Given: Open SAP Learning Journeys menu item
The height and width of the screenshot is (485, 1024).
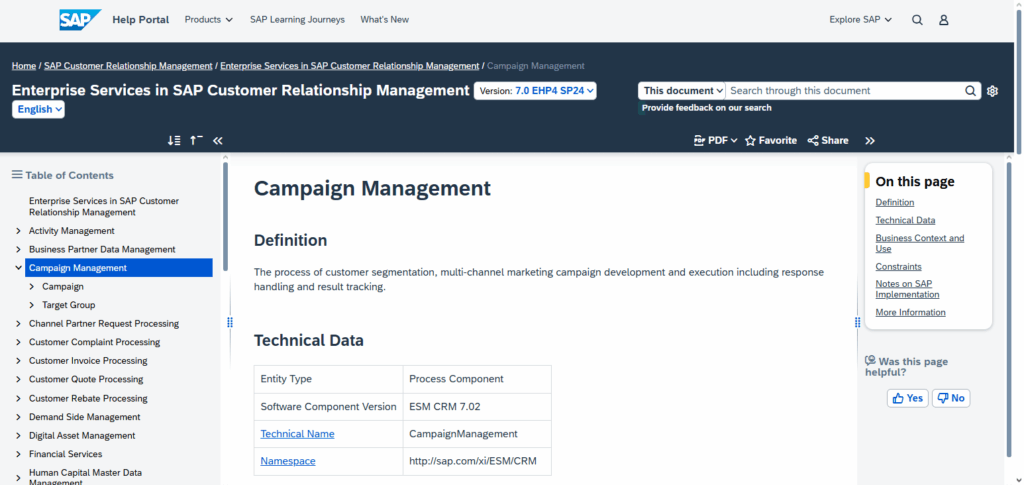Looking at the screenshot, I should [x=297, y=20].
